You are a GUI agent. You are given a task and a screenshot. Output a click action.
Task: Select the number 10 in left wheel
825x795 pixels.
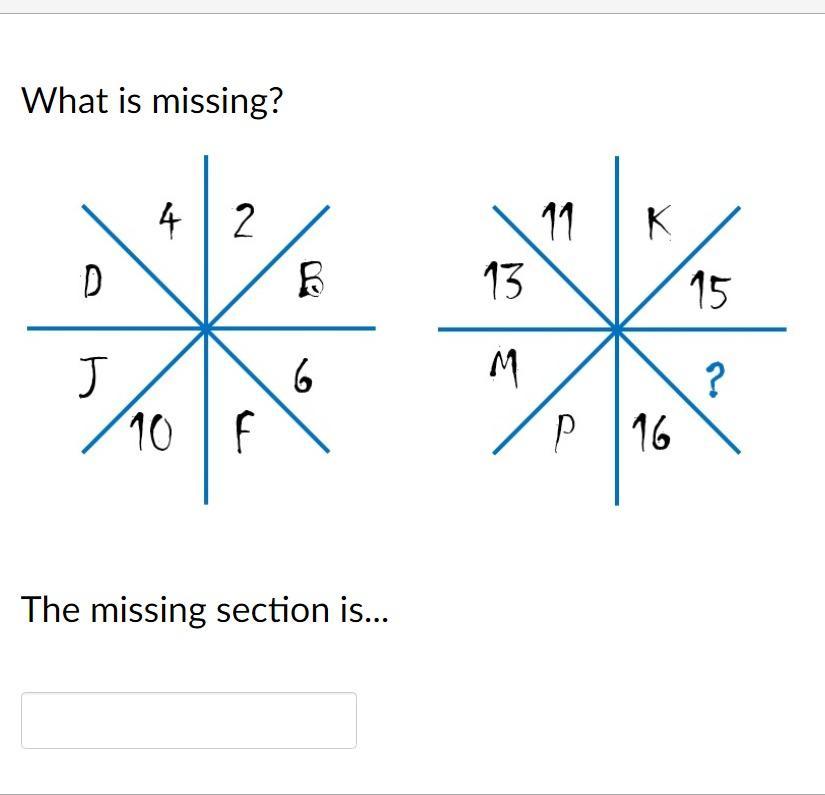click(151, 433)
